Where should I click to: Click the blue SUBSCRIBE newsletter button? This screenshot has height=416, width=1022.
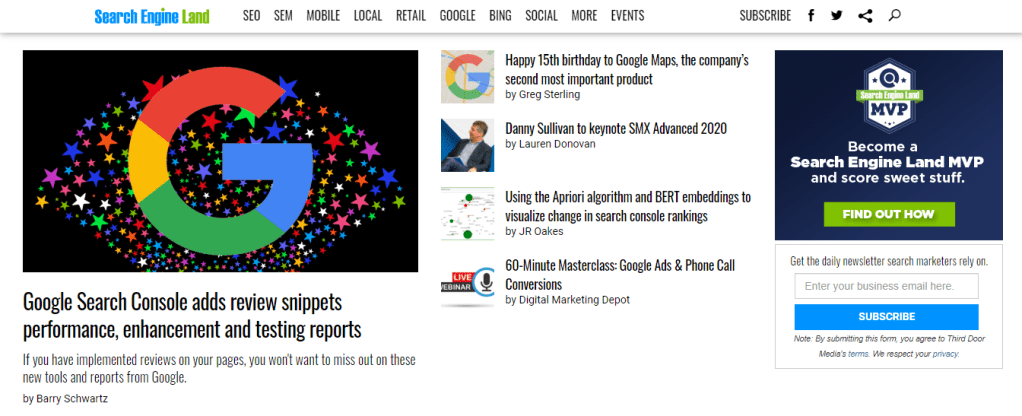[886, 317]
